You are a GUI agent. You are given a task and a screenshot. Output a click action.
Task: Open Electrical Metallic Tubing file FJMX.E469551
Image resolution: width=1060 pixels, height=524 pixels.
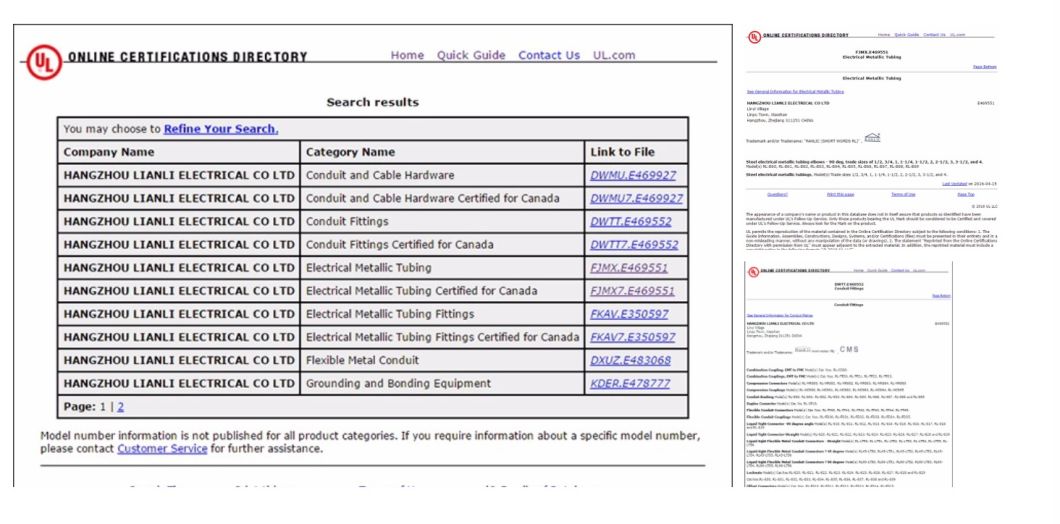click(x=629, y=268)
